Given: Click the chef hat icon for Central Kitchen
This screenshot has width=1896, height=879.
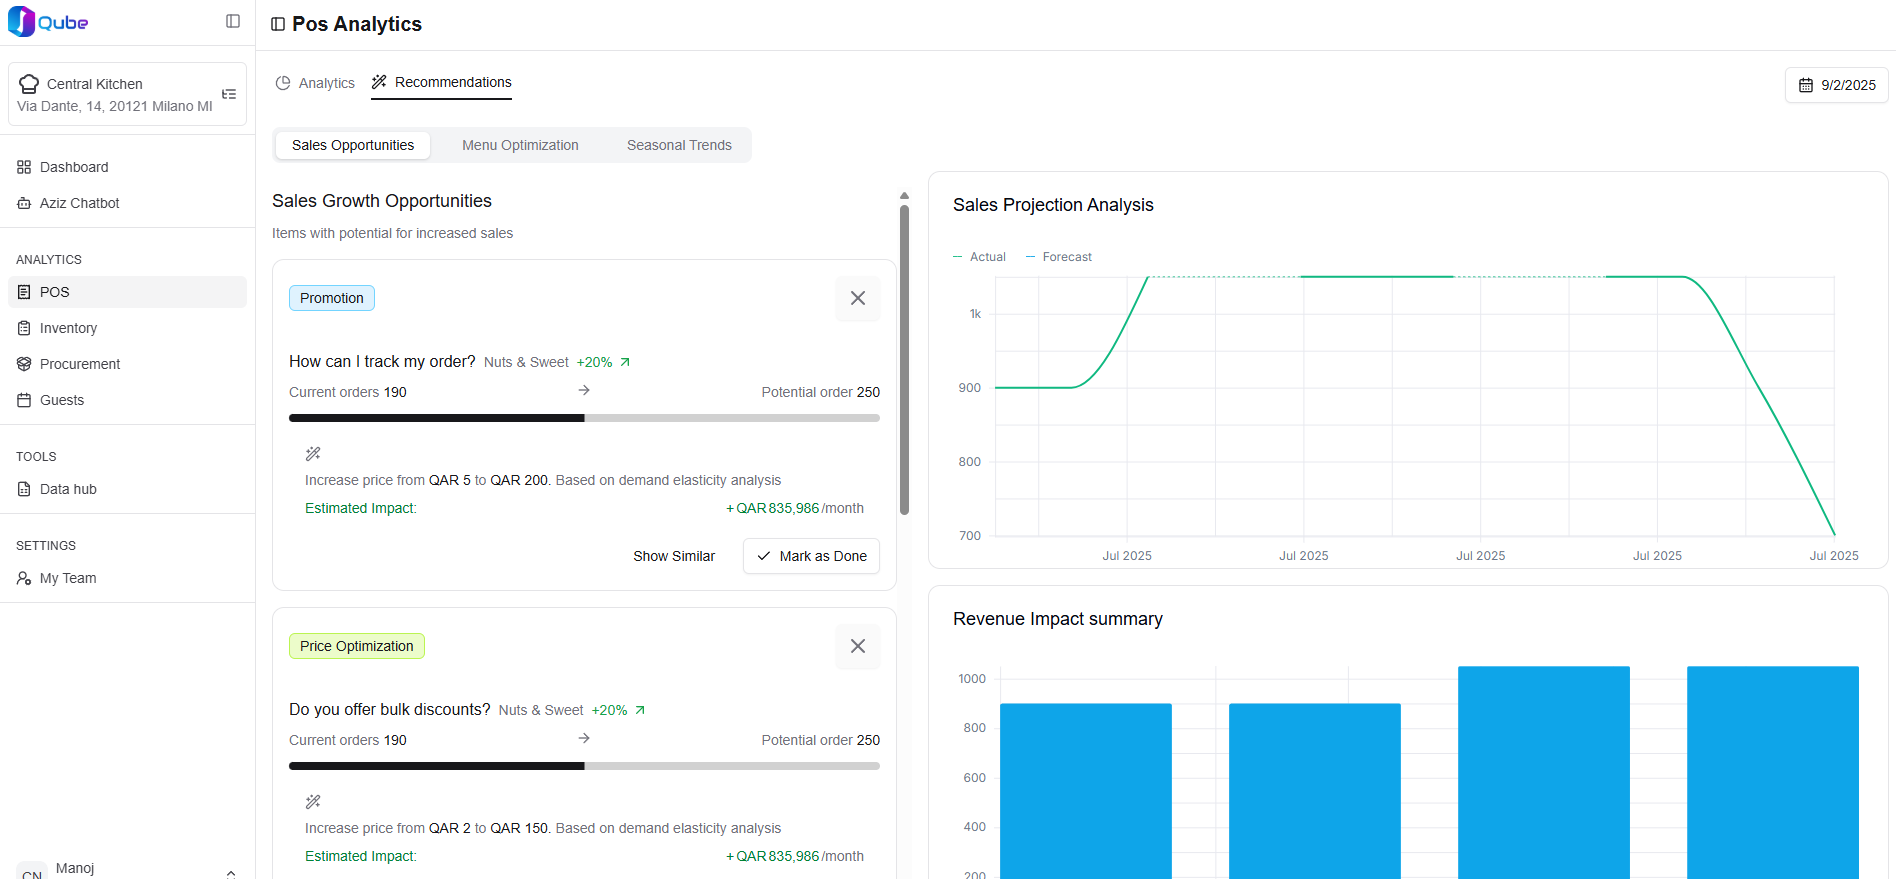Looking at the screenshot, I should [x=29, y=84].
